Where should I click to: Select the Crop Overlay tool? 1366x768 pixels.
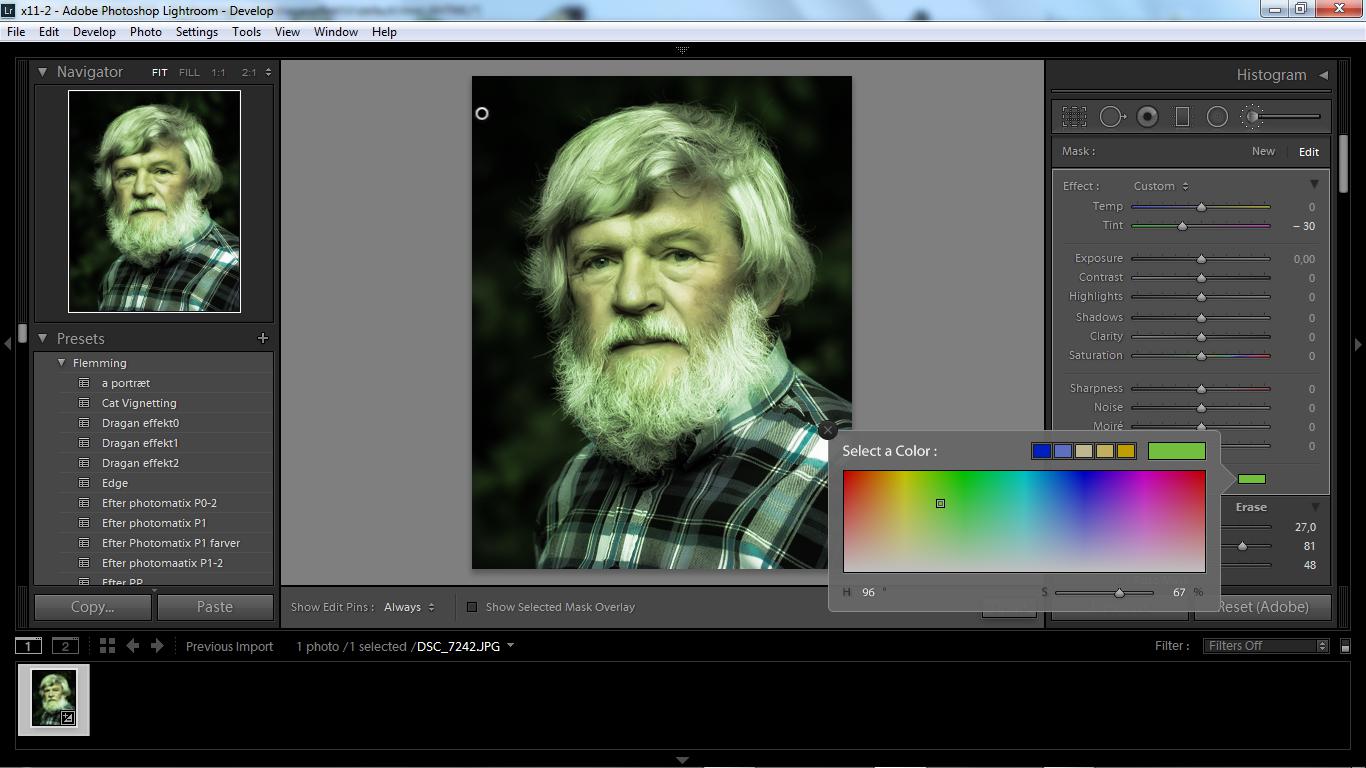(1074, 117)
